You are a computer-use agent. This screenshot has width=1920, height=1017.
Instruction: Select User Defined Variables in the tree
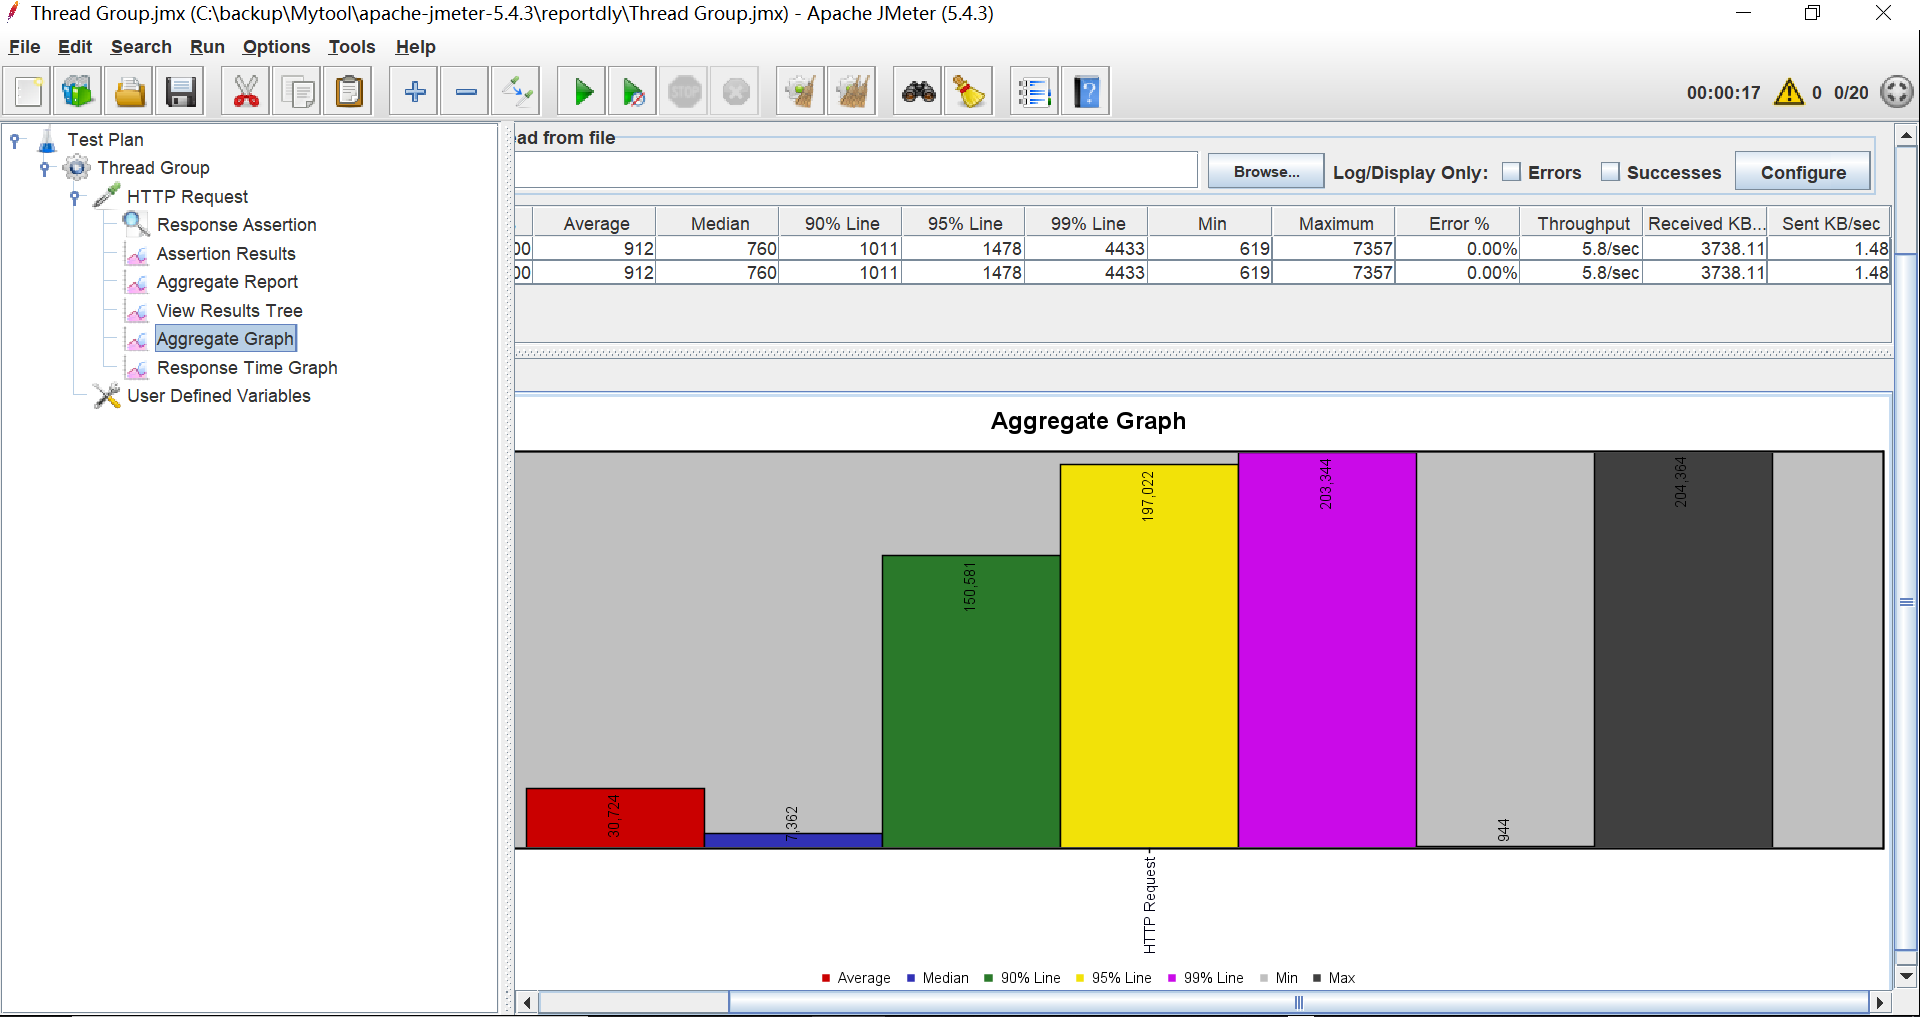[x=218, y=396]
